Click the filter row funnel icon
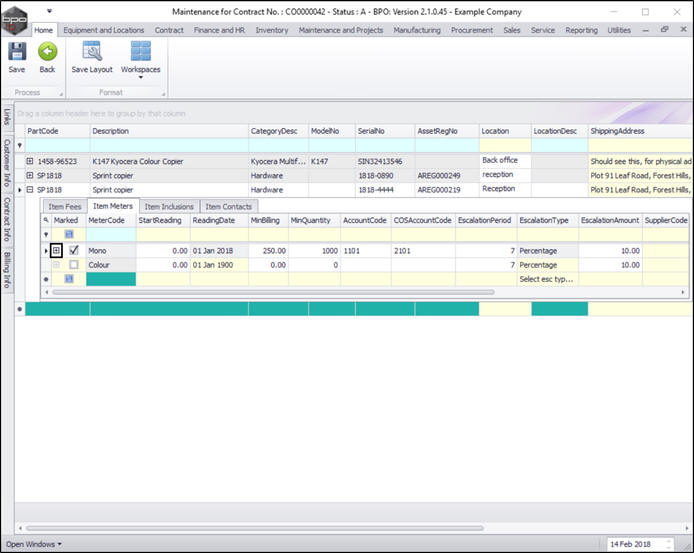 19,145
